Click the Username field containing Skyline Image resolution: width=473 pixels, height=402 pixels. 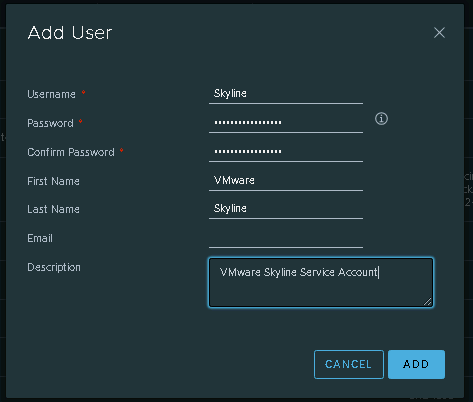point(286,94)
